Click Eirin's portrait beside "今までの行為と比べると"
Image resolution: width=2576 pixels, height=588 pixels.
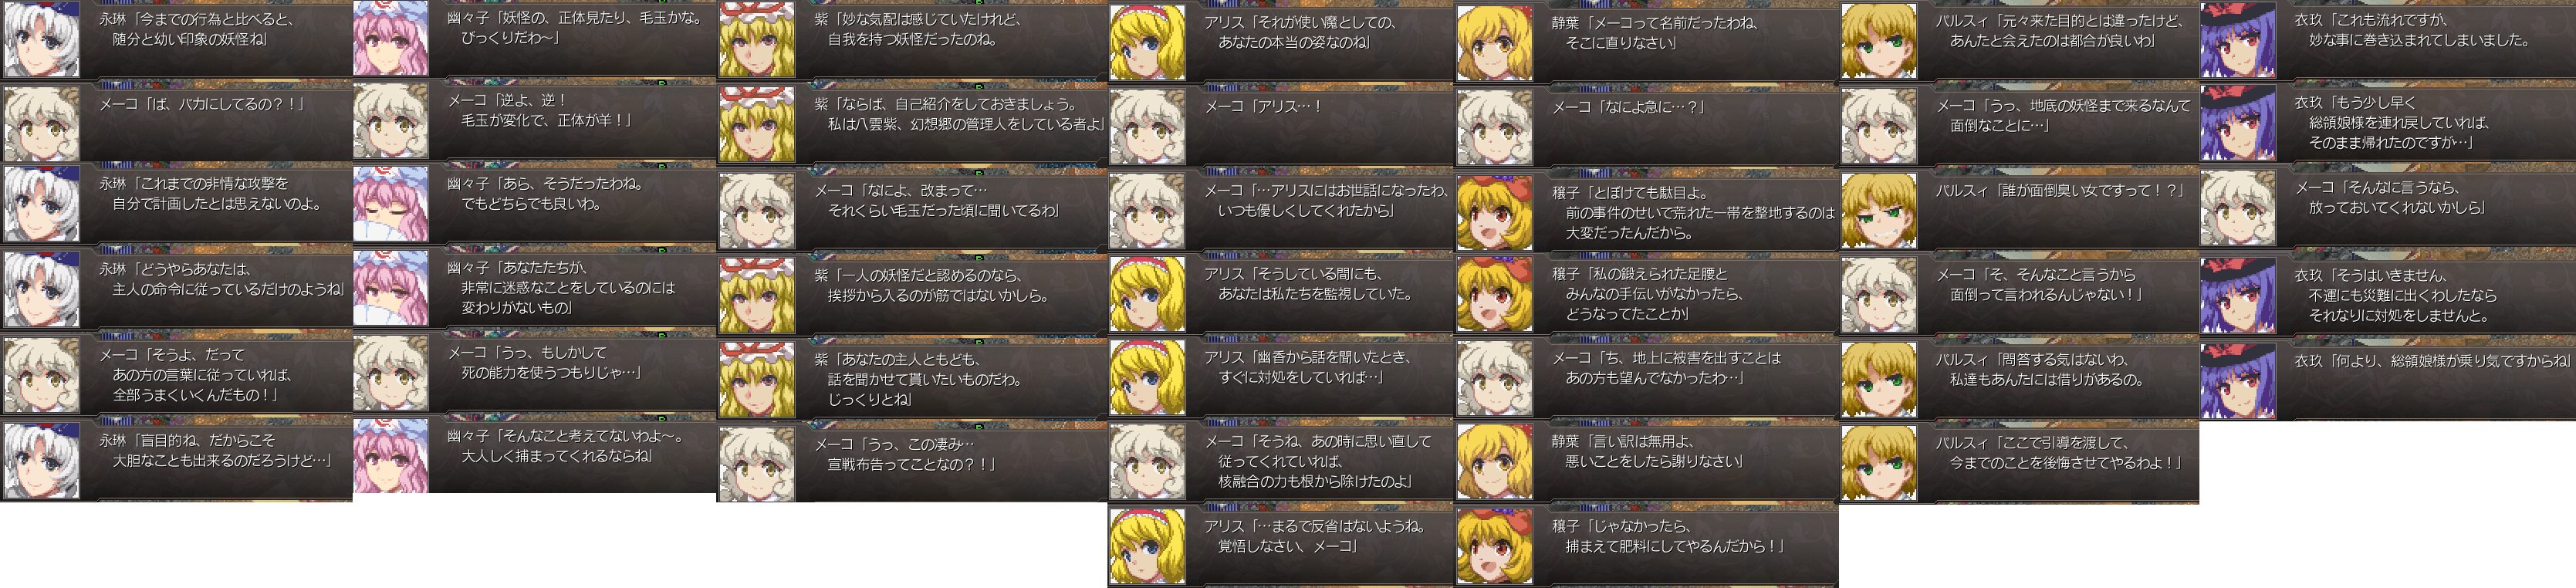(x=41, y=41)
